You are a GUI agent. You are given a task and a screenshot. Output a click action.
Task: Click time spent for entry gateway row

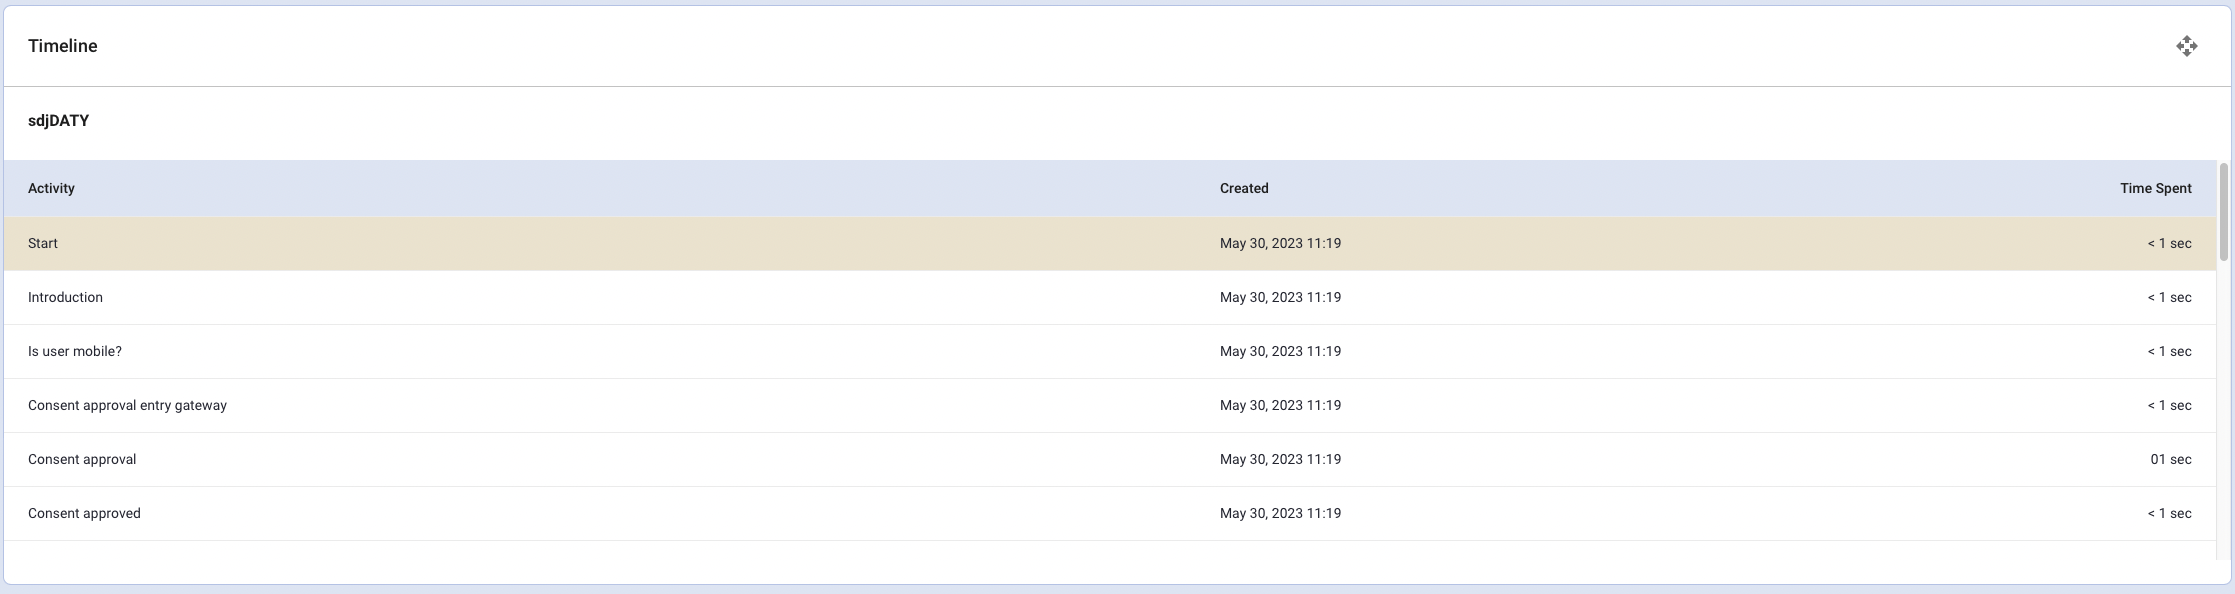[2168, 405]
